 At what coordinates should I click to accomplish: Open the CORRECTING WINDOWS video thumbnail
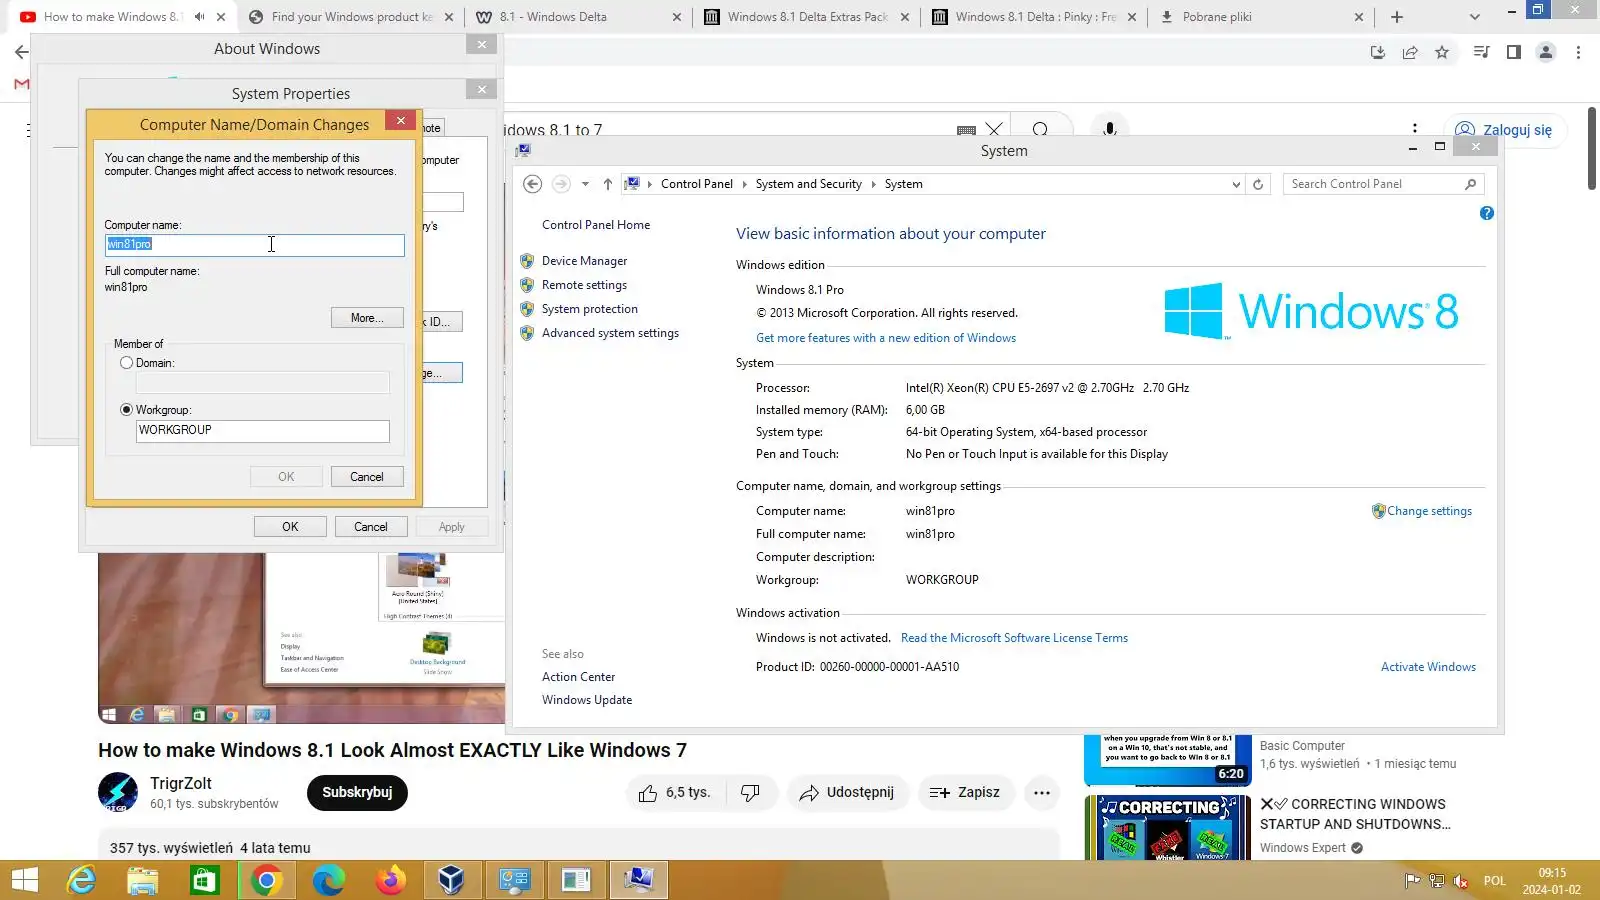click(1168, 828)
